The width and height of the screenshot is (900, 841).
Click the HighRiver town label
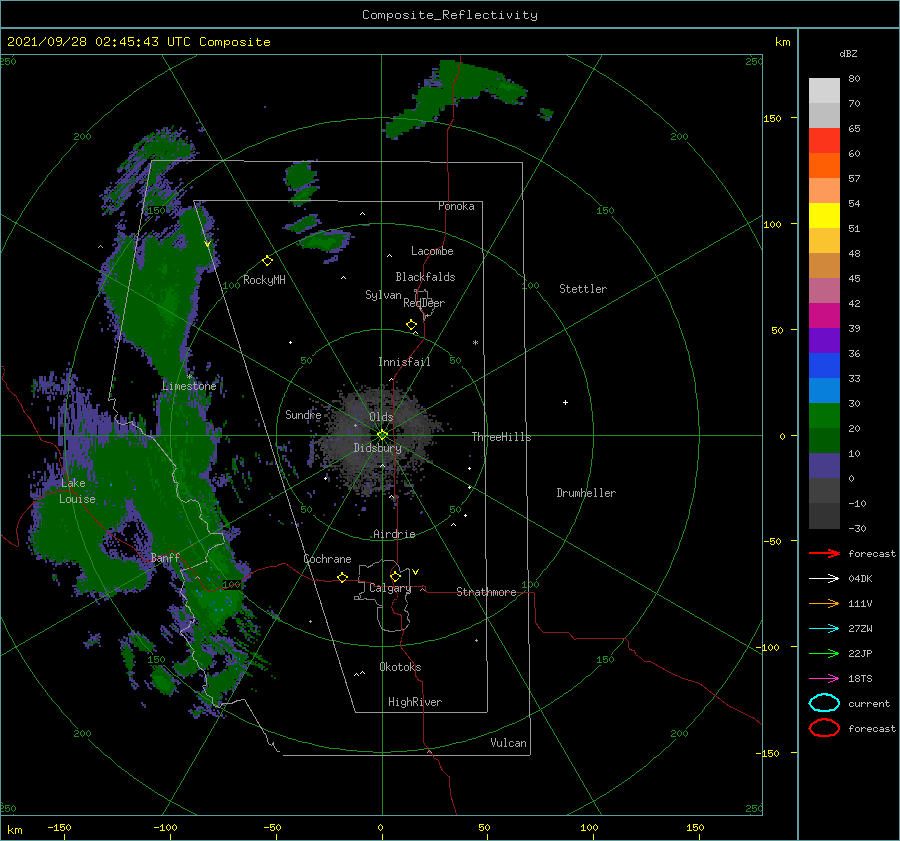tap(415, 702)
